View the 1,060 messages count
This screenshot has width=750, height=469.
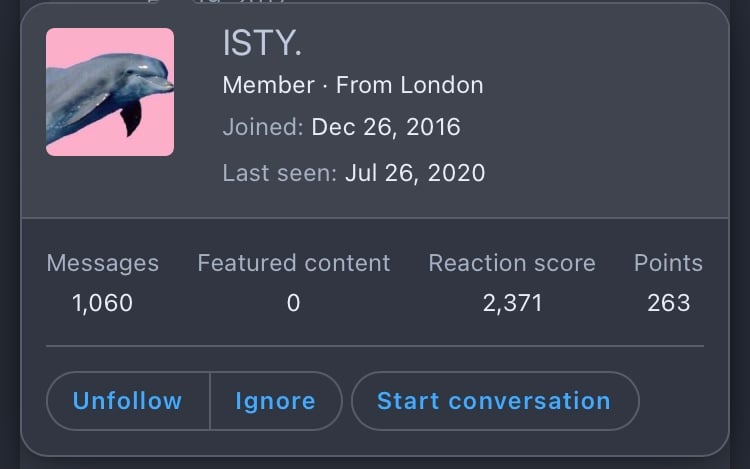pyautogui.click(x=102, y=303)
